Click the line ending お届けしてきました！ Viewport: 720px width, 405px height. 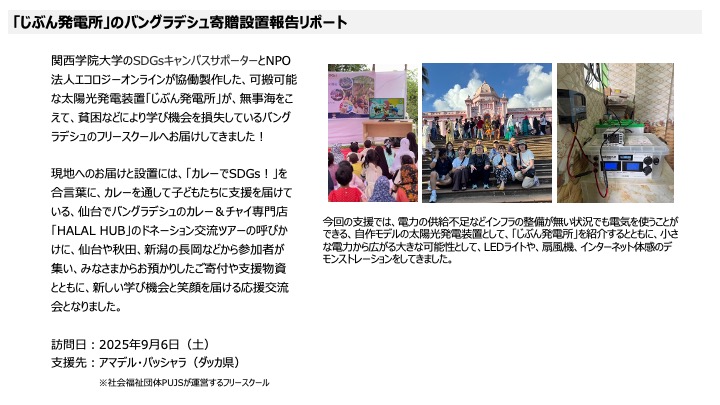158,136
